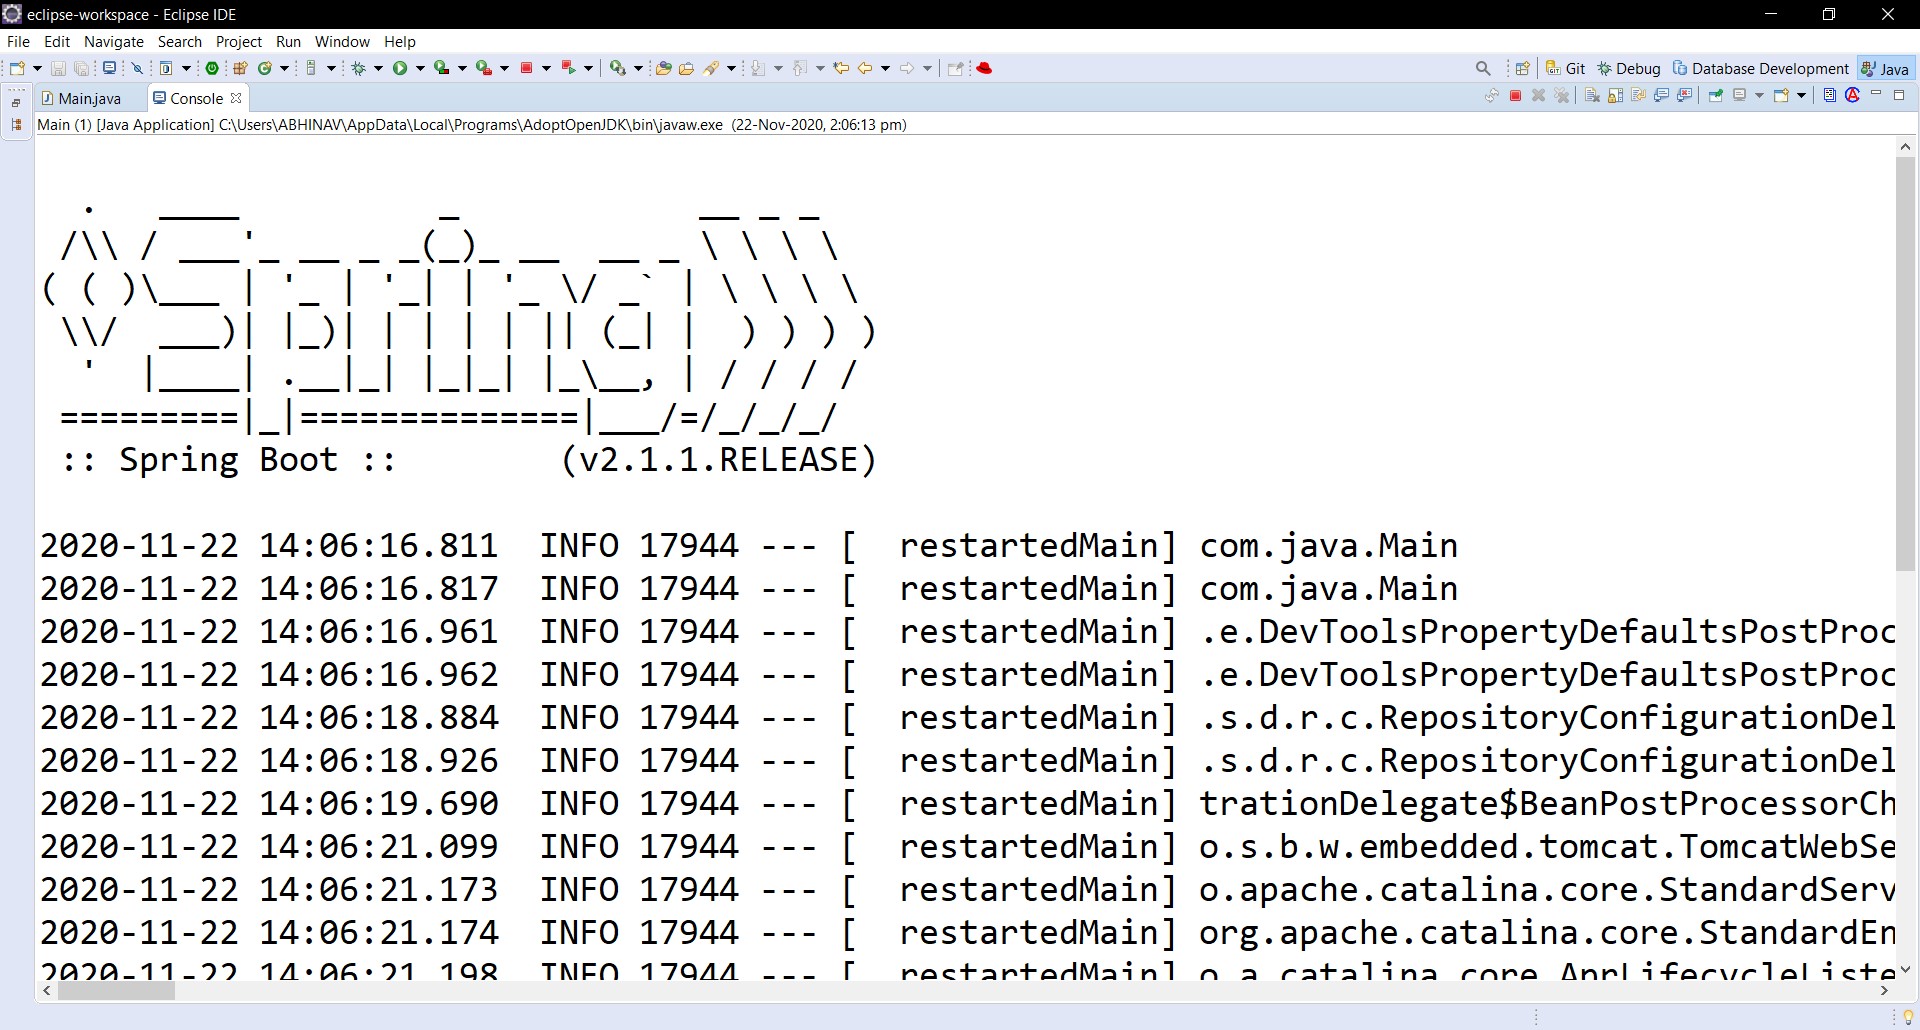Click the Search flashlight toolbar icon
Image resolution: width=1920 pixels, height=1030 pixels.
(x=711, y=68)
